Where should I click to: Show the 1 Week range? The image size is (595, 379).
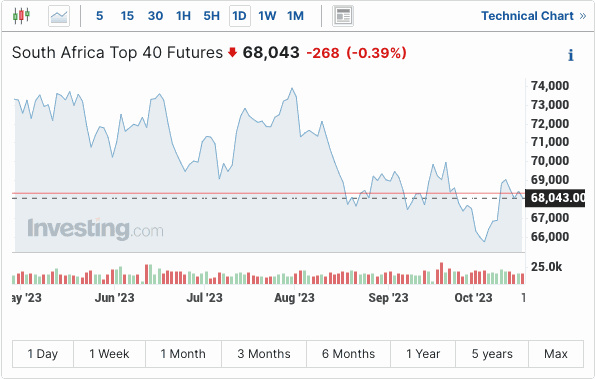(x=109, y=354)
